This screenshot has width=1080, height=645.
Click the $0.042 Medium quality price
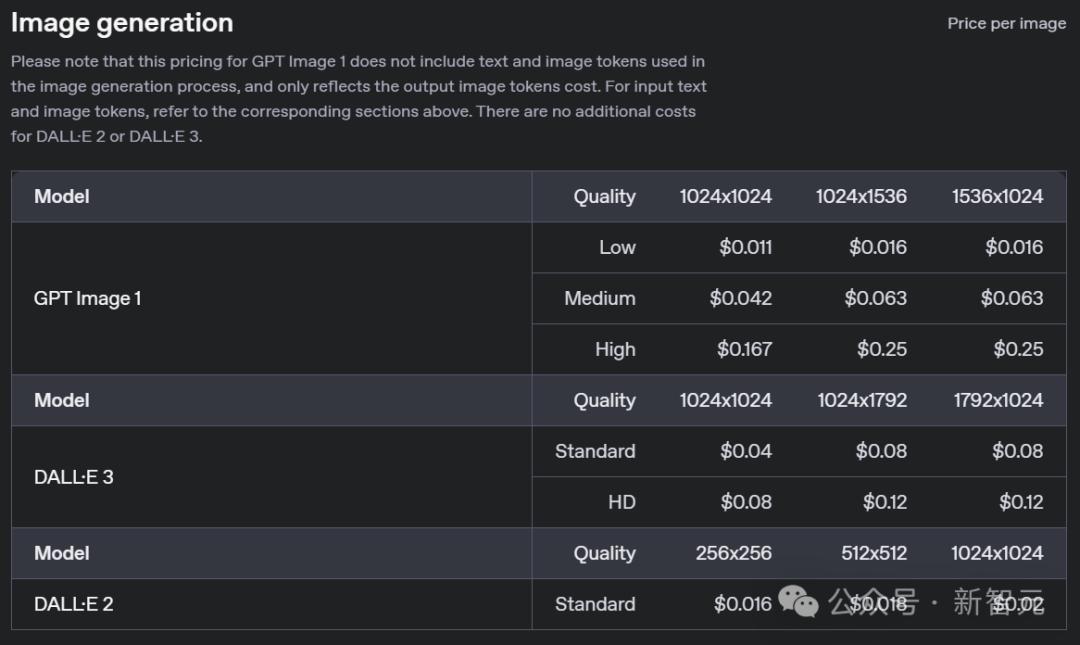[740, 298]
